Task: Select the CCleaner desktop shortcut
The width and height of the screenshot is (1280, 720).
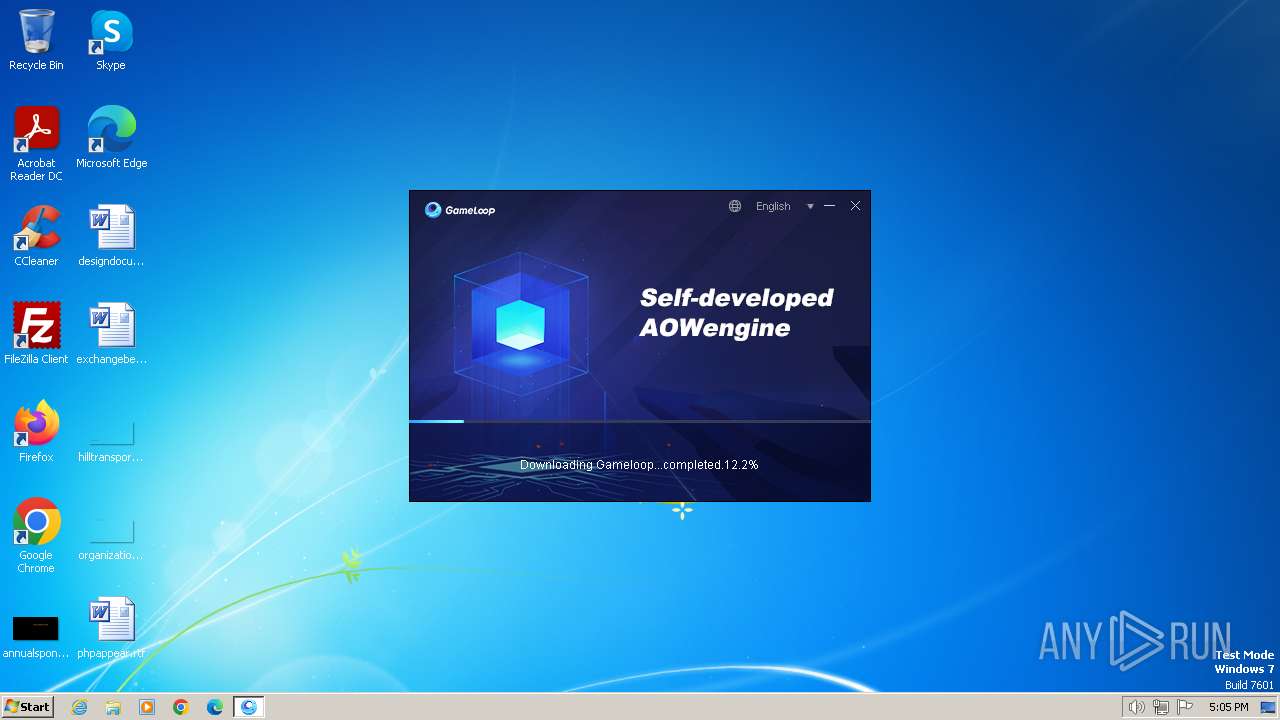Action: pos(36,236)
